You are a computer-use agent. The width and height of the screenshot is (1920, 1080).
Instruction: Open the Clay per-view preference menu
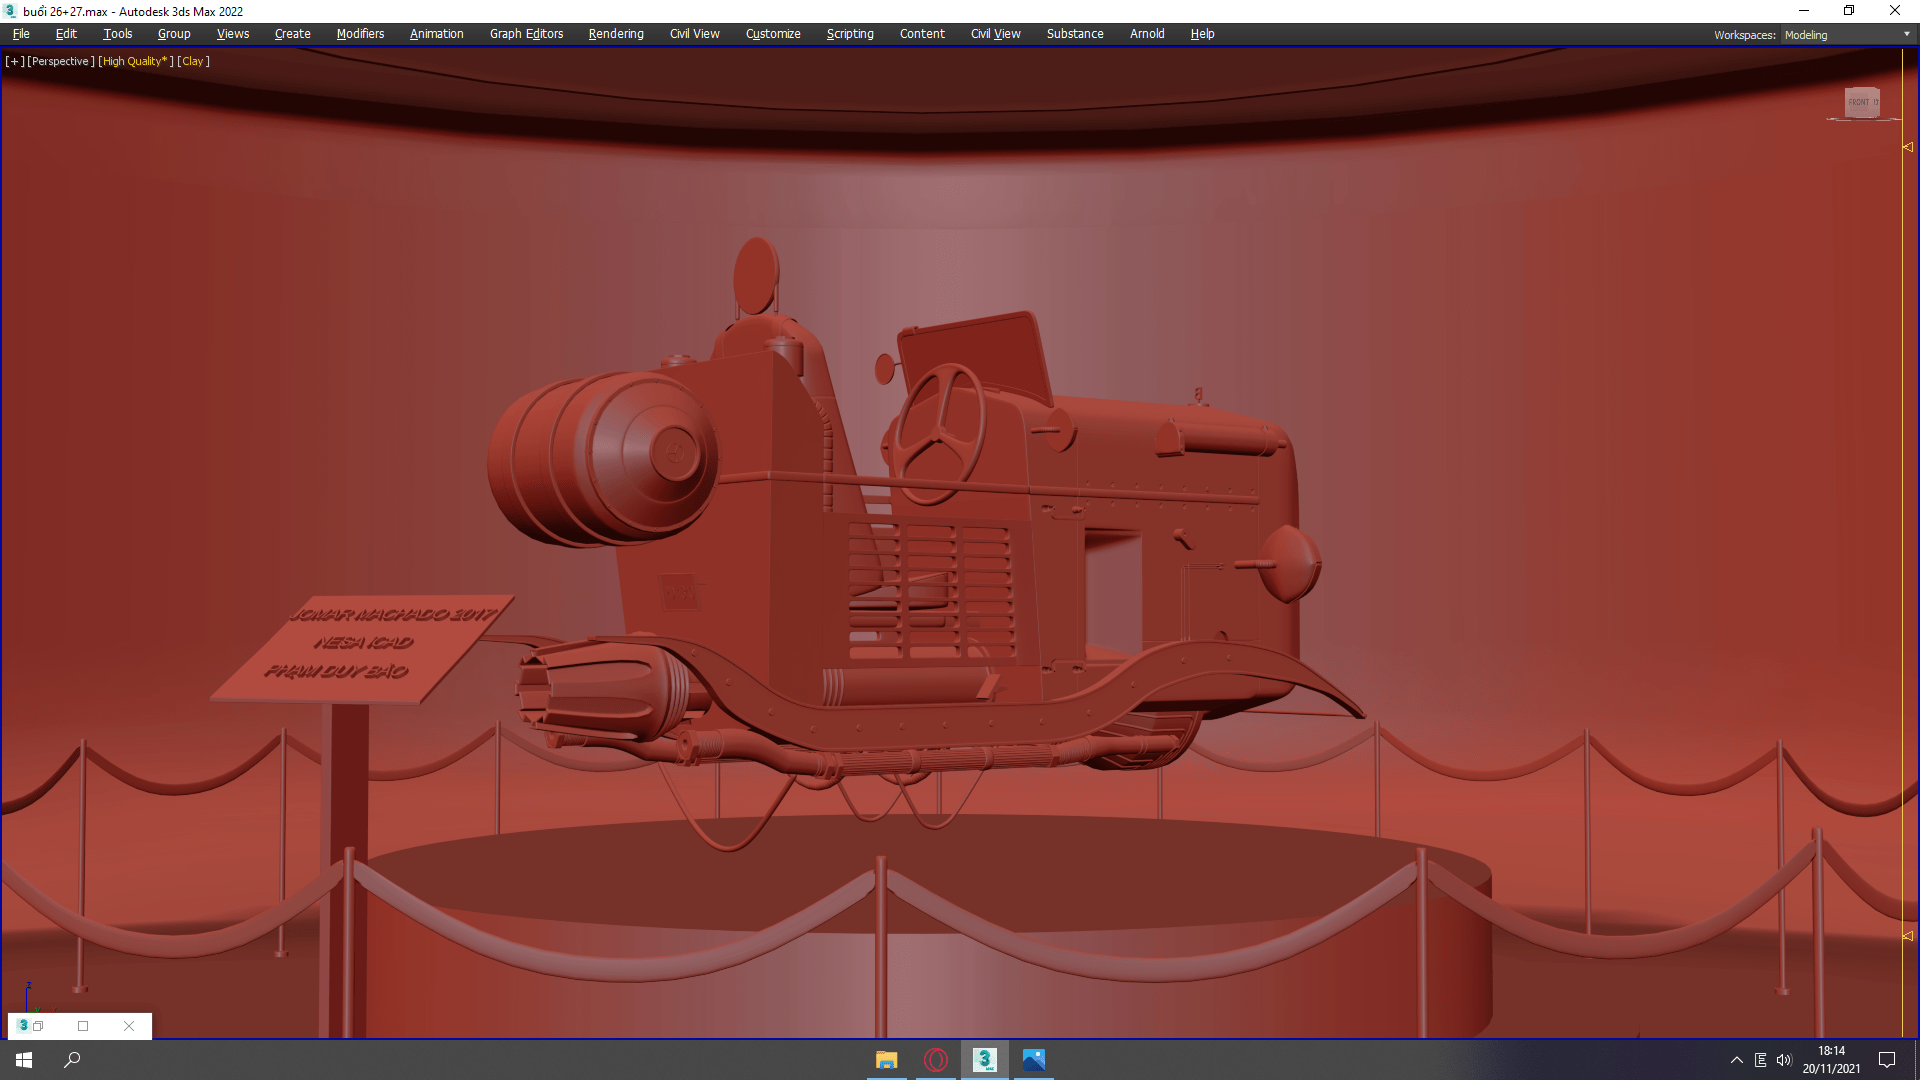point(193,61)
